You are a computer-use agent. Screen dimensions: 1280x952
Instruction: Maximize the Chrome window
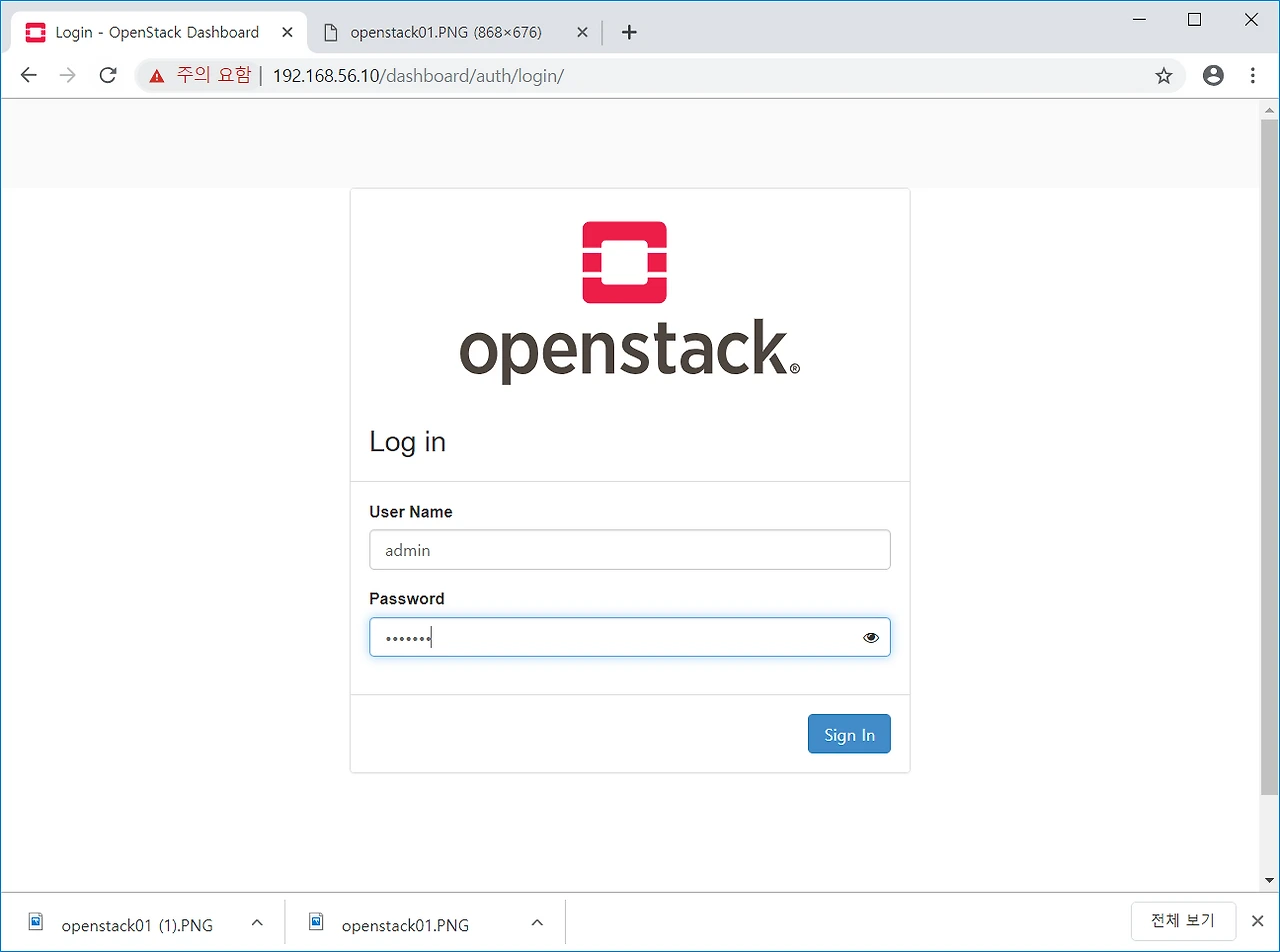1194,19
